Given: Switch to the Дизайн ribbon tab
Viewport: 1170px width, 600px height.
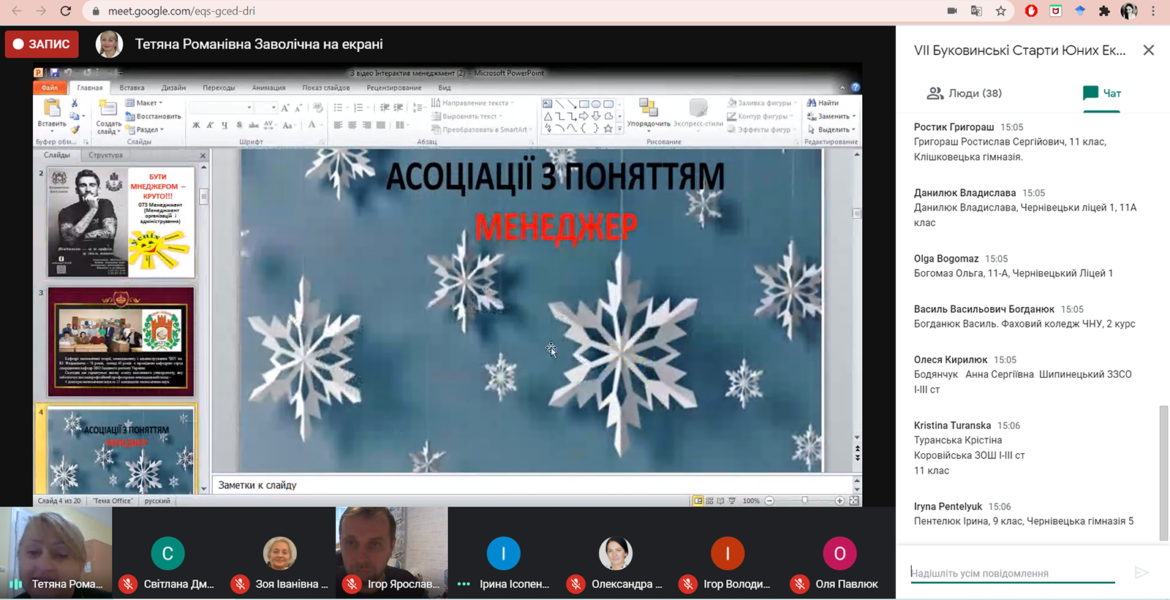Looking at the screenshot, I should [174, 87].
